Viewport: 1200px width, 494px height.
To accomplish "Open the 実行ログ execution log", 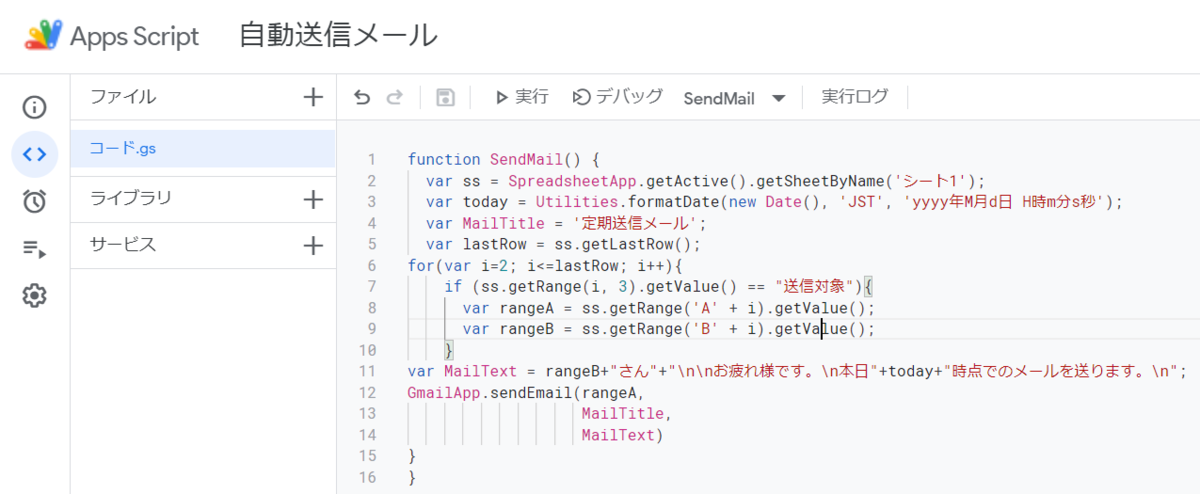I will pos(855,97).
